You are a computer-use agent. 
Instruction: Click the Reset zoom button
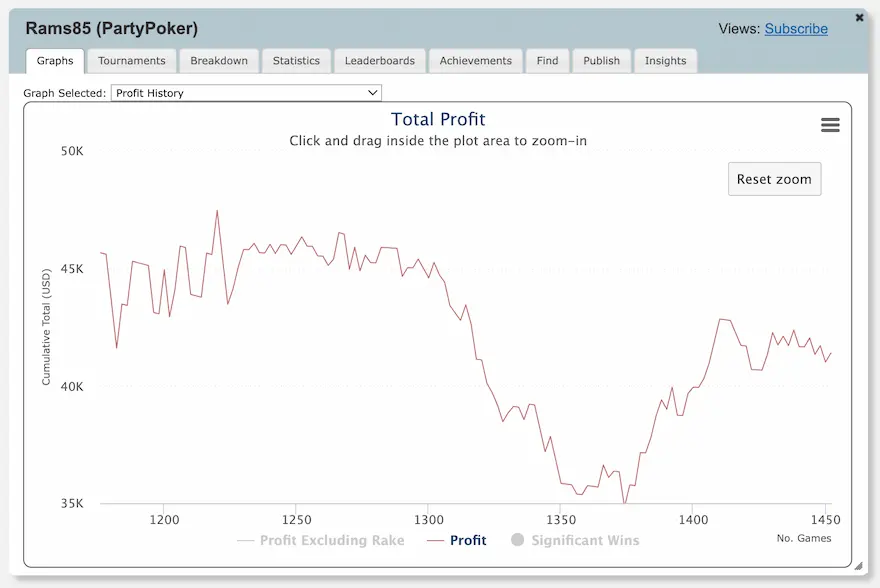tap(774, 179)
